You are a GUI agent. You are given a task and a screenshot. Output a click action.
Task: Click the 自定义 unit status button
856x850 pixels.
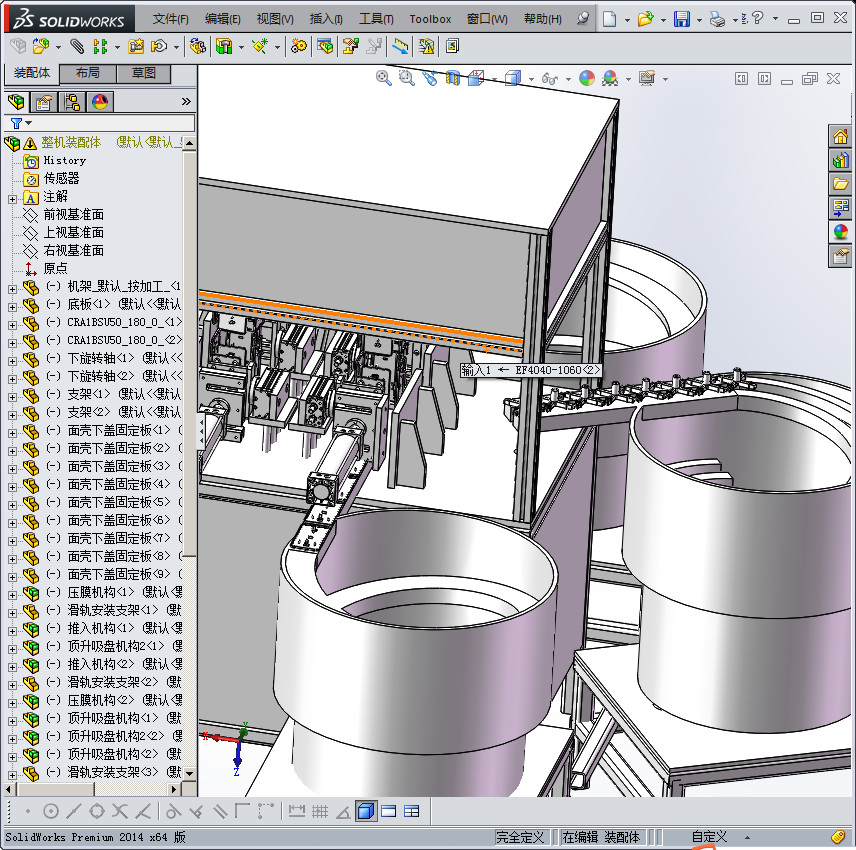point(709,837)
